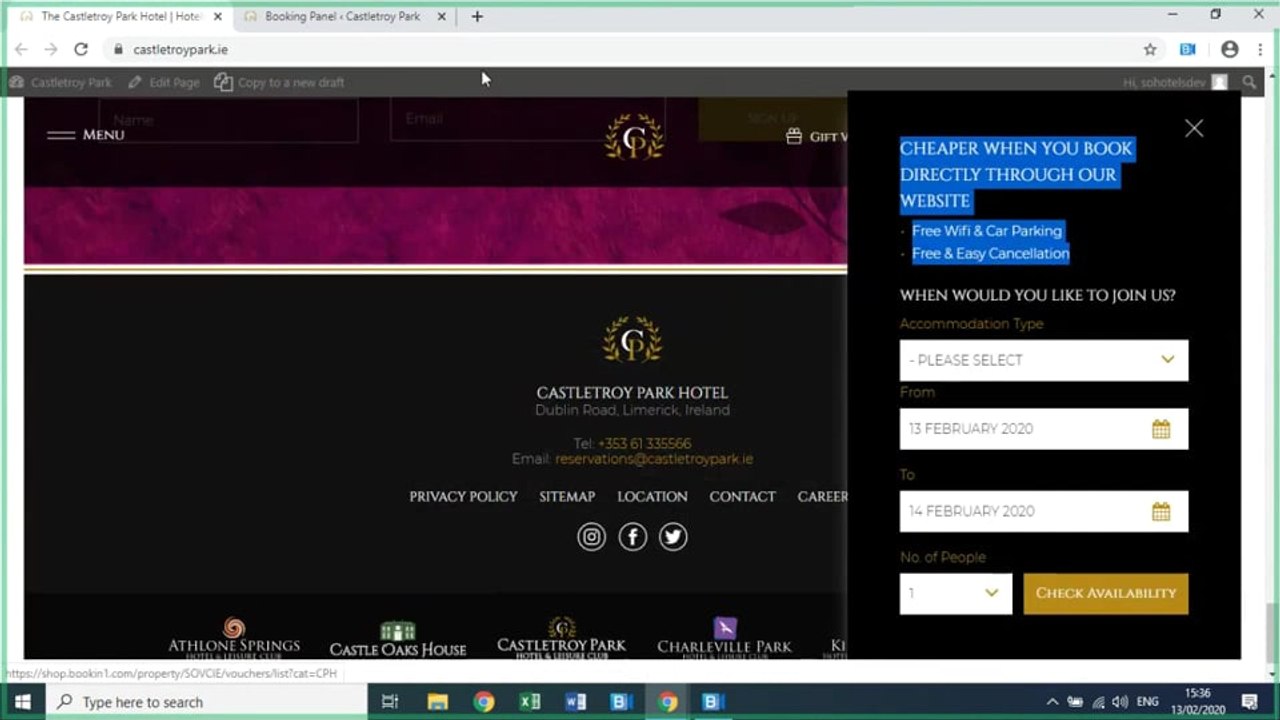The height and width of the screenshot is (720, 1280).
Task: Open Excel from the taskbar
Action: pyautogui.click(x=530, y=701)
